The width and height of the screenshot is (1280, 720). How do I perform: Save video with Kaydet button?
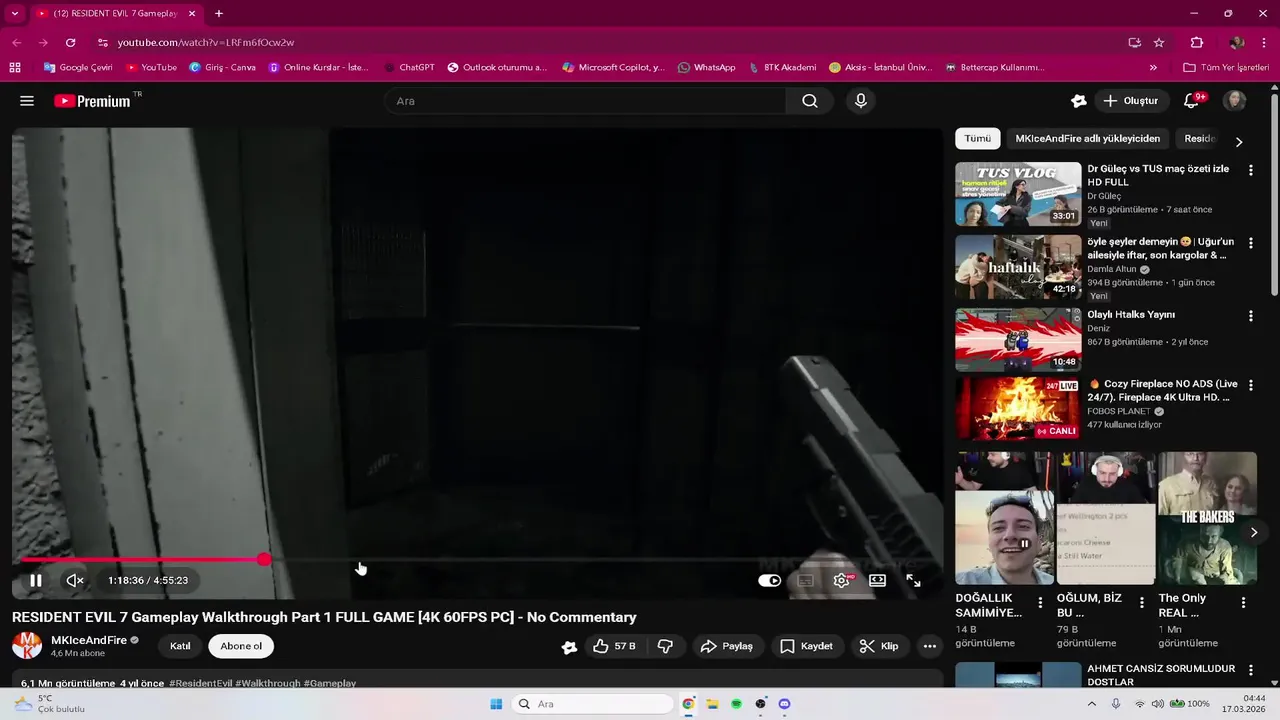[x=806, y=646]
